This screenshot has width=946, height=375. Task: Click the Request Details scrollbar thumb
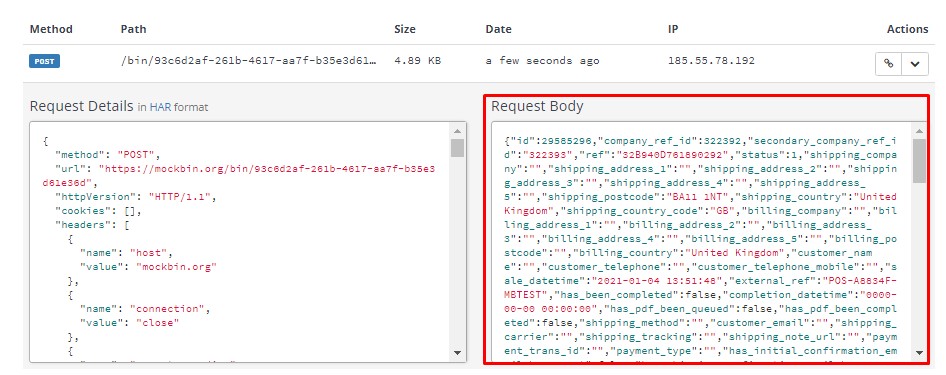457,148
